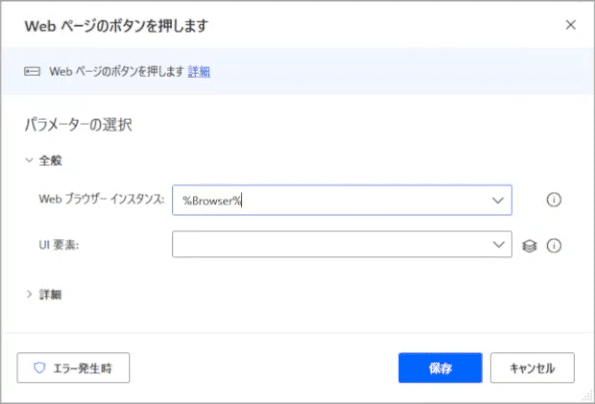
Task: Expand the 詳細 section
Action: click(29, 294)
